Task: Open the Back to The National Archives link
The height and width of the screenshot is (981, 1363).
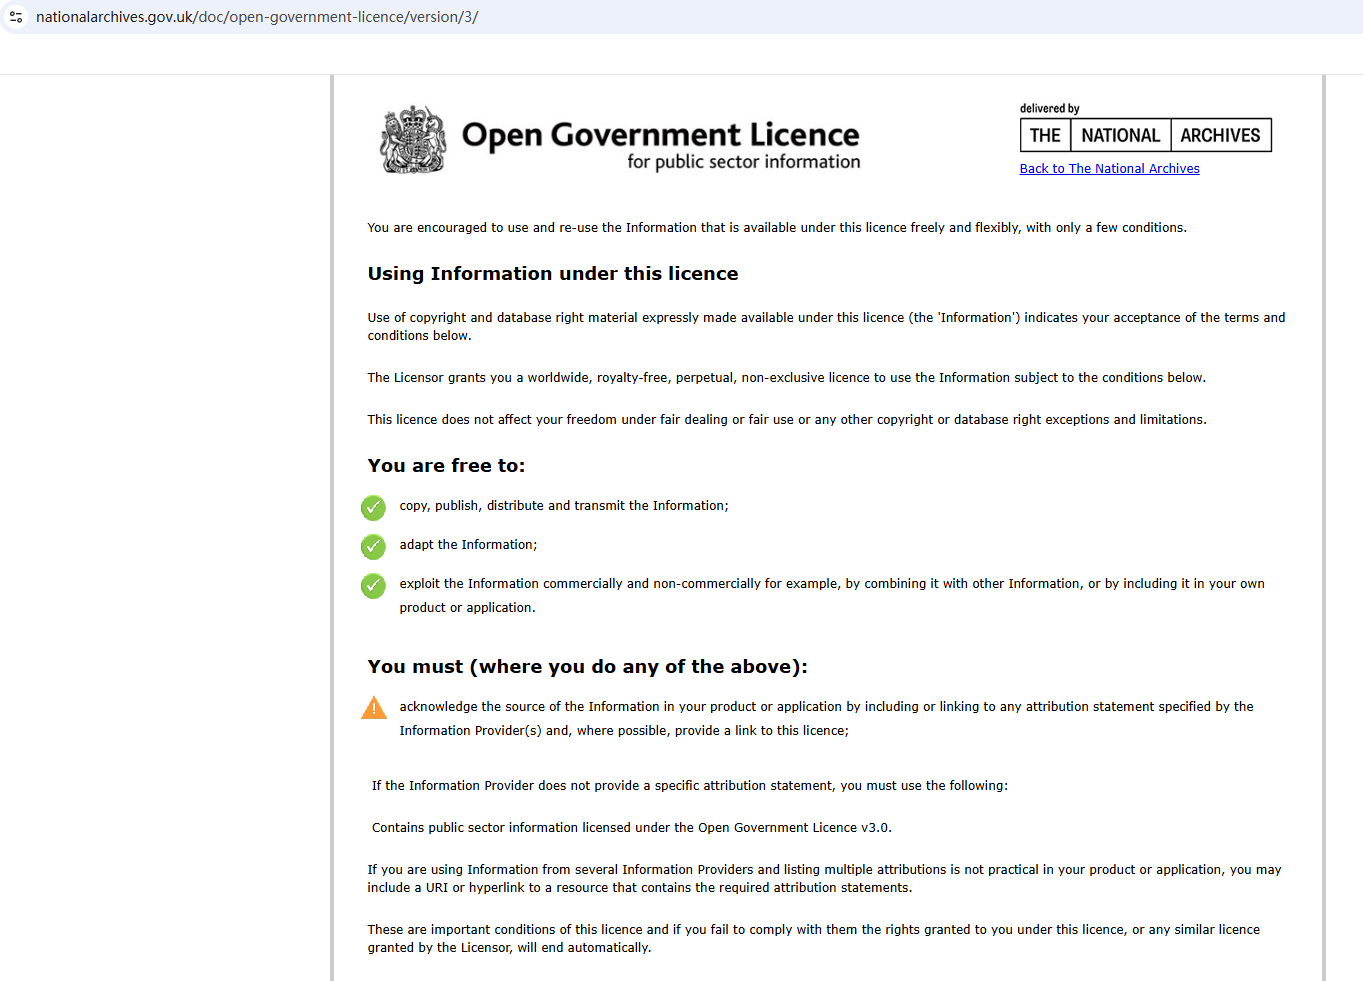Action: click(x=1109, y=169)
